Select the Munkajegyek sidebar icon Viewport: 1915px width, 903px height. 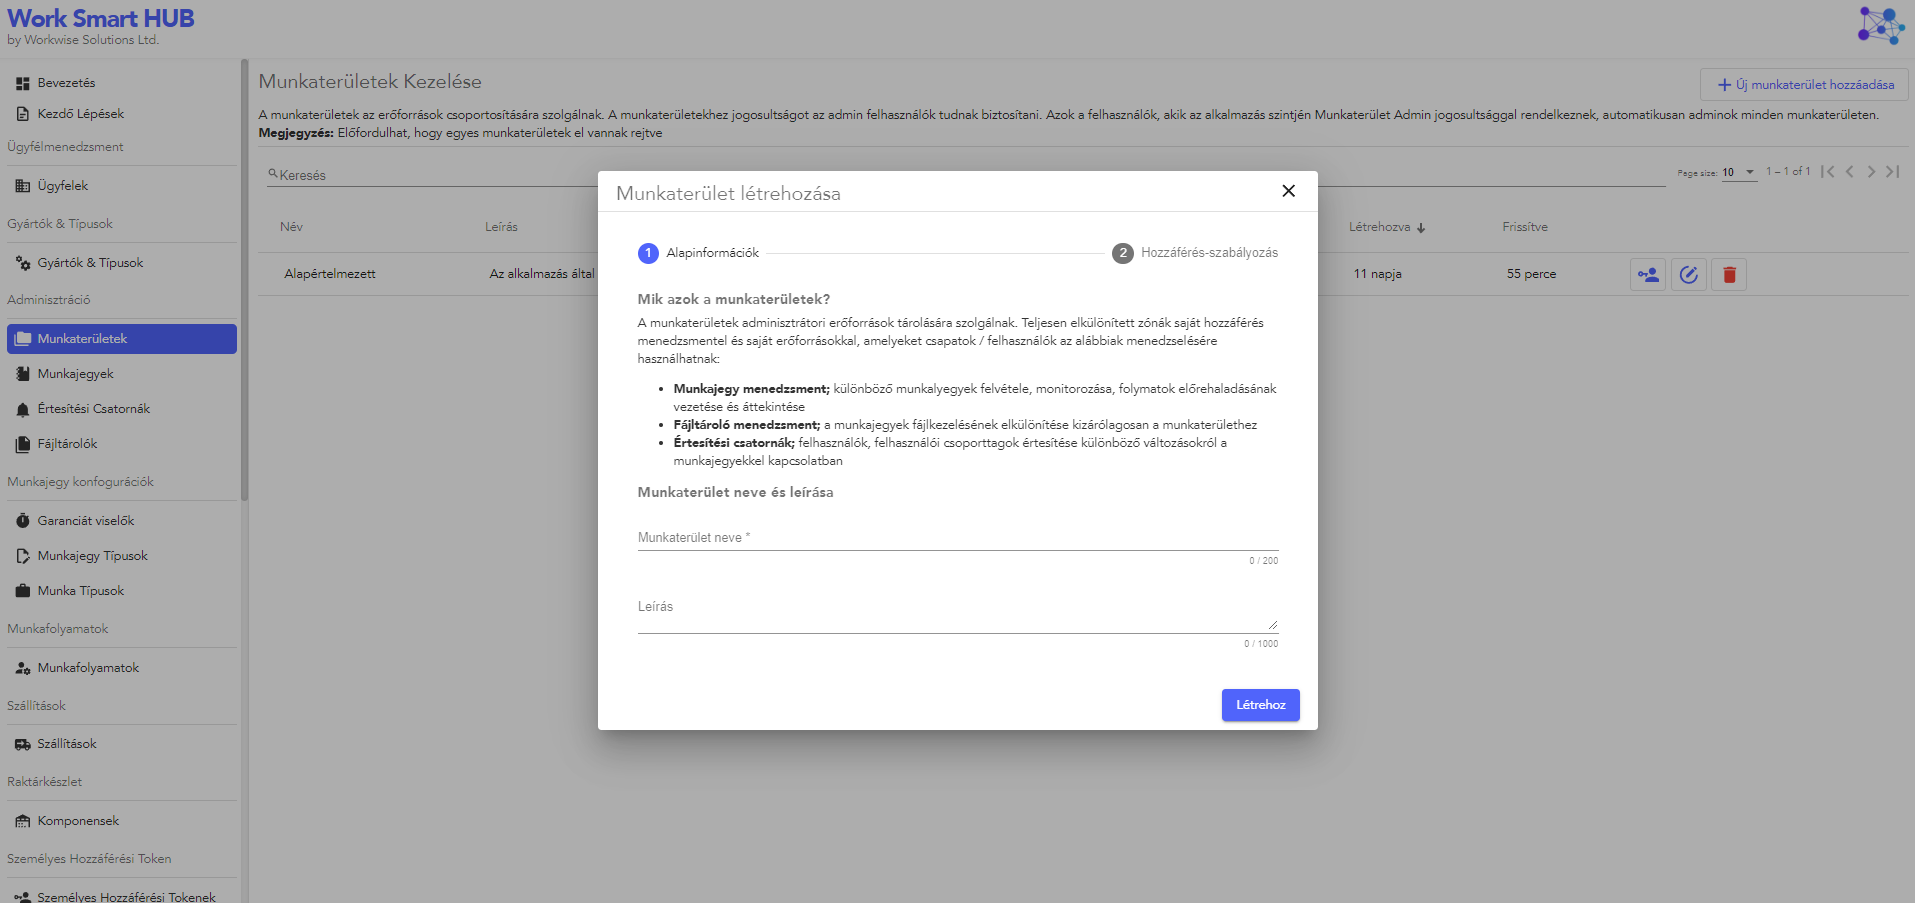(x=22, y=373)
